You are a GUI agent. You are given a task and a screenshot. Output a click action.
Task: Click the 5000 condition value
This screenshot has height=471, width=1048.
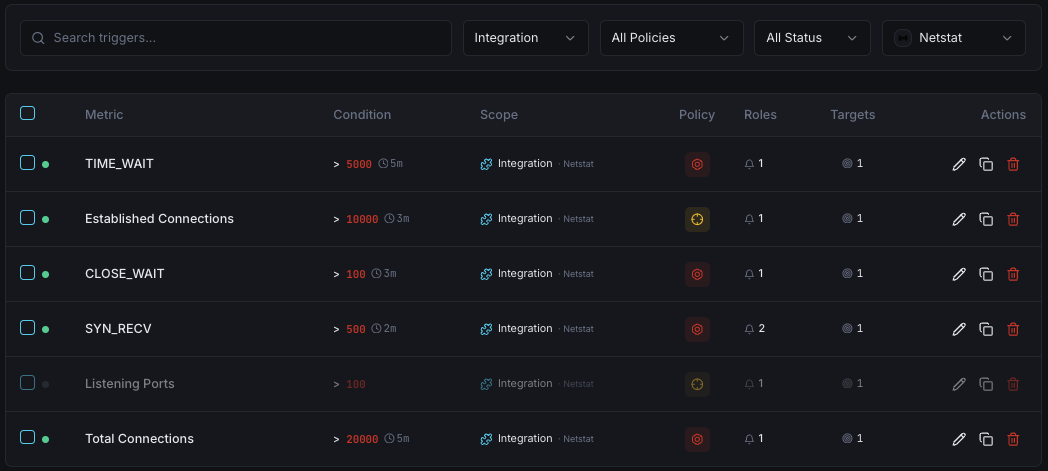coord(359,164)
